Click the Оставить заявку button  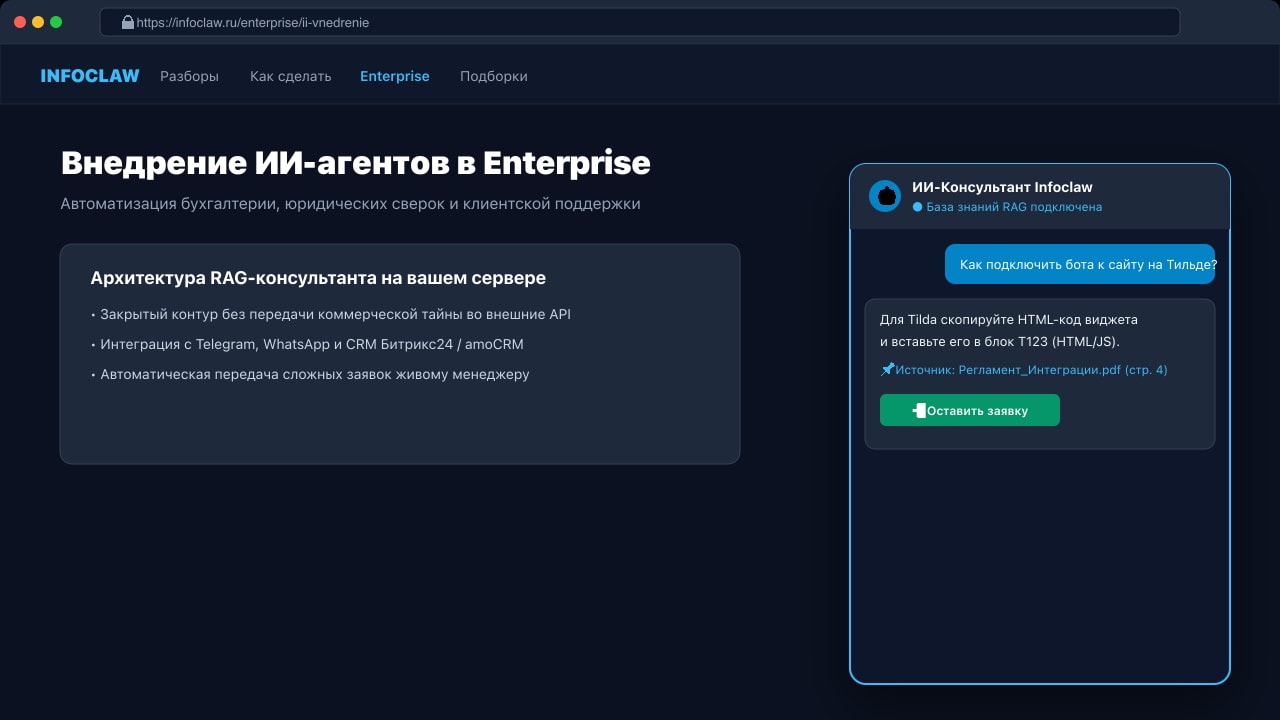pos(969,410)
